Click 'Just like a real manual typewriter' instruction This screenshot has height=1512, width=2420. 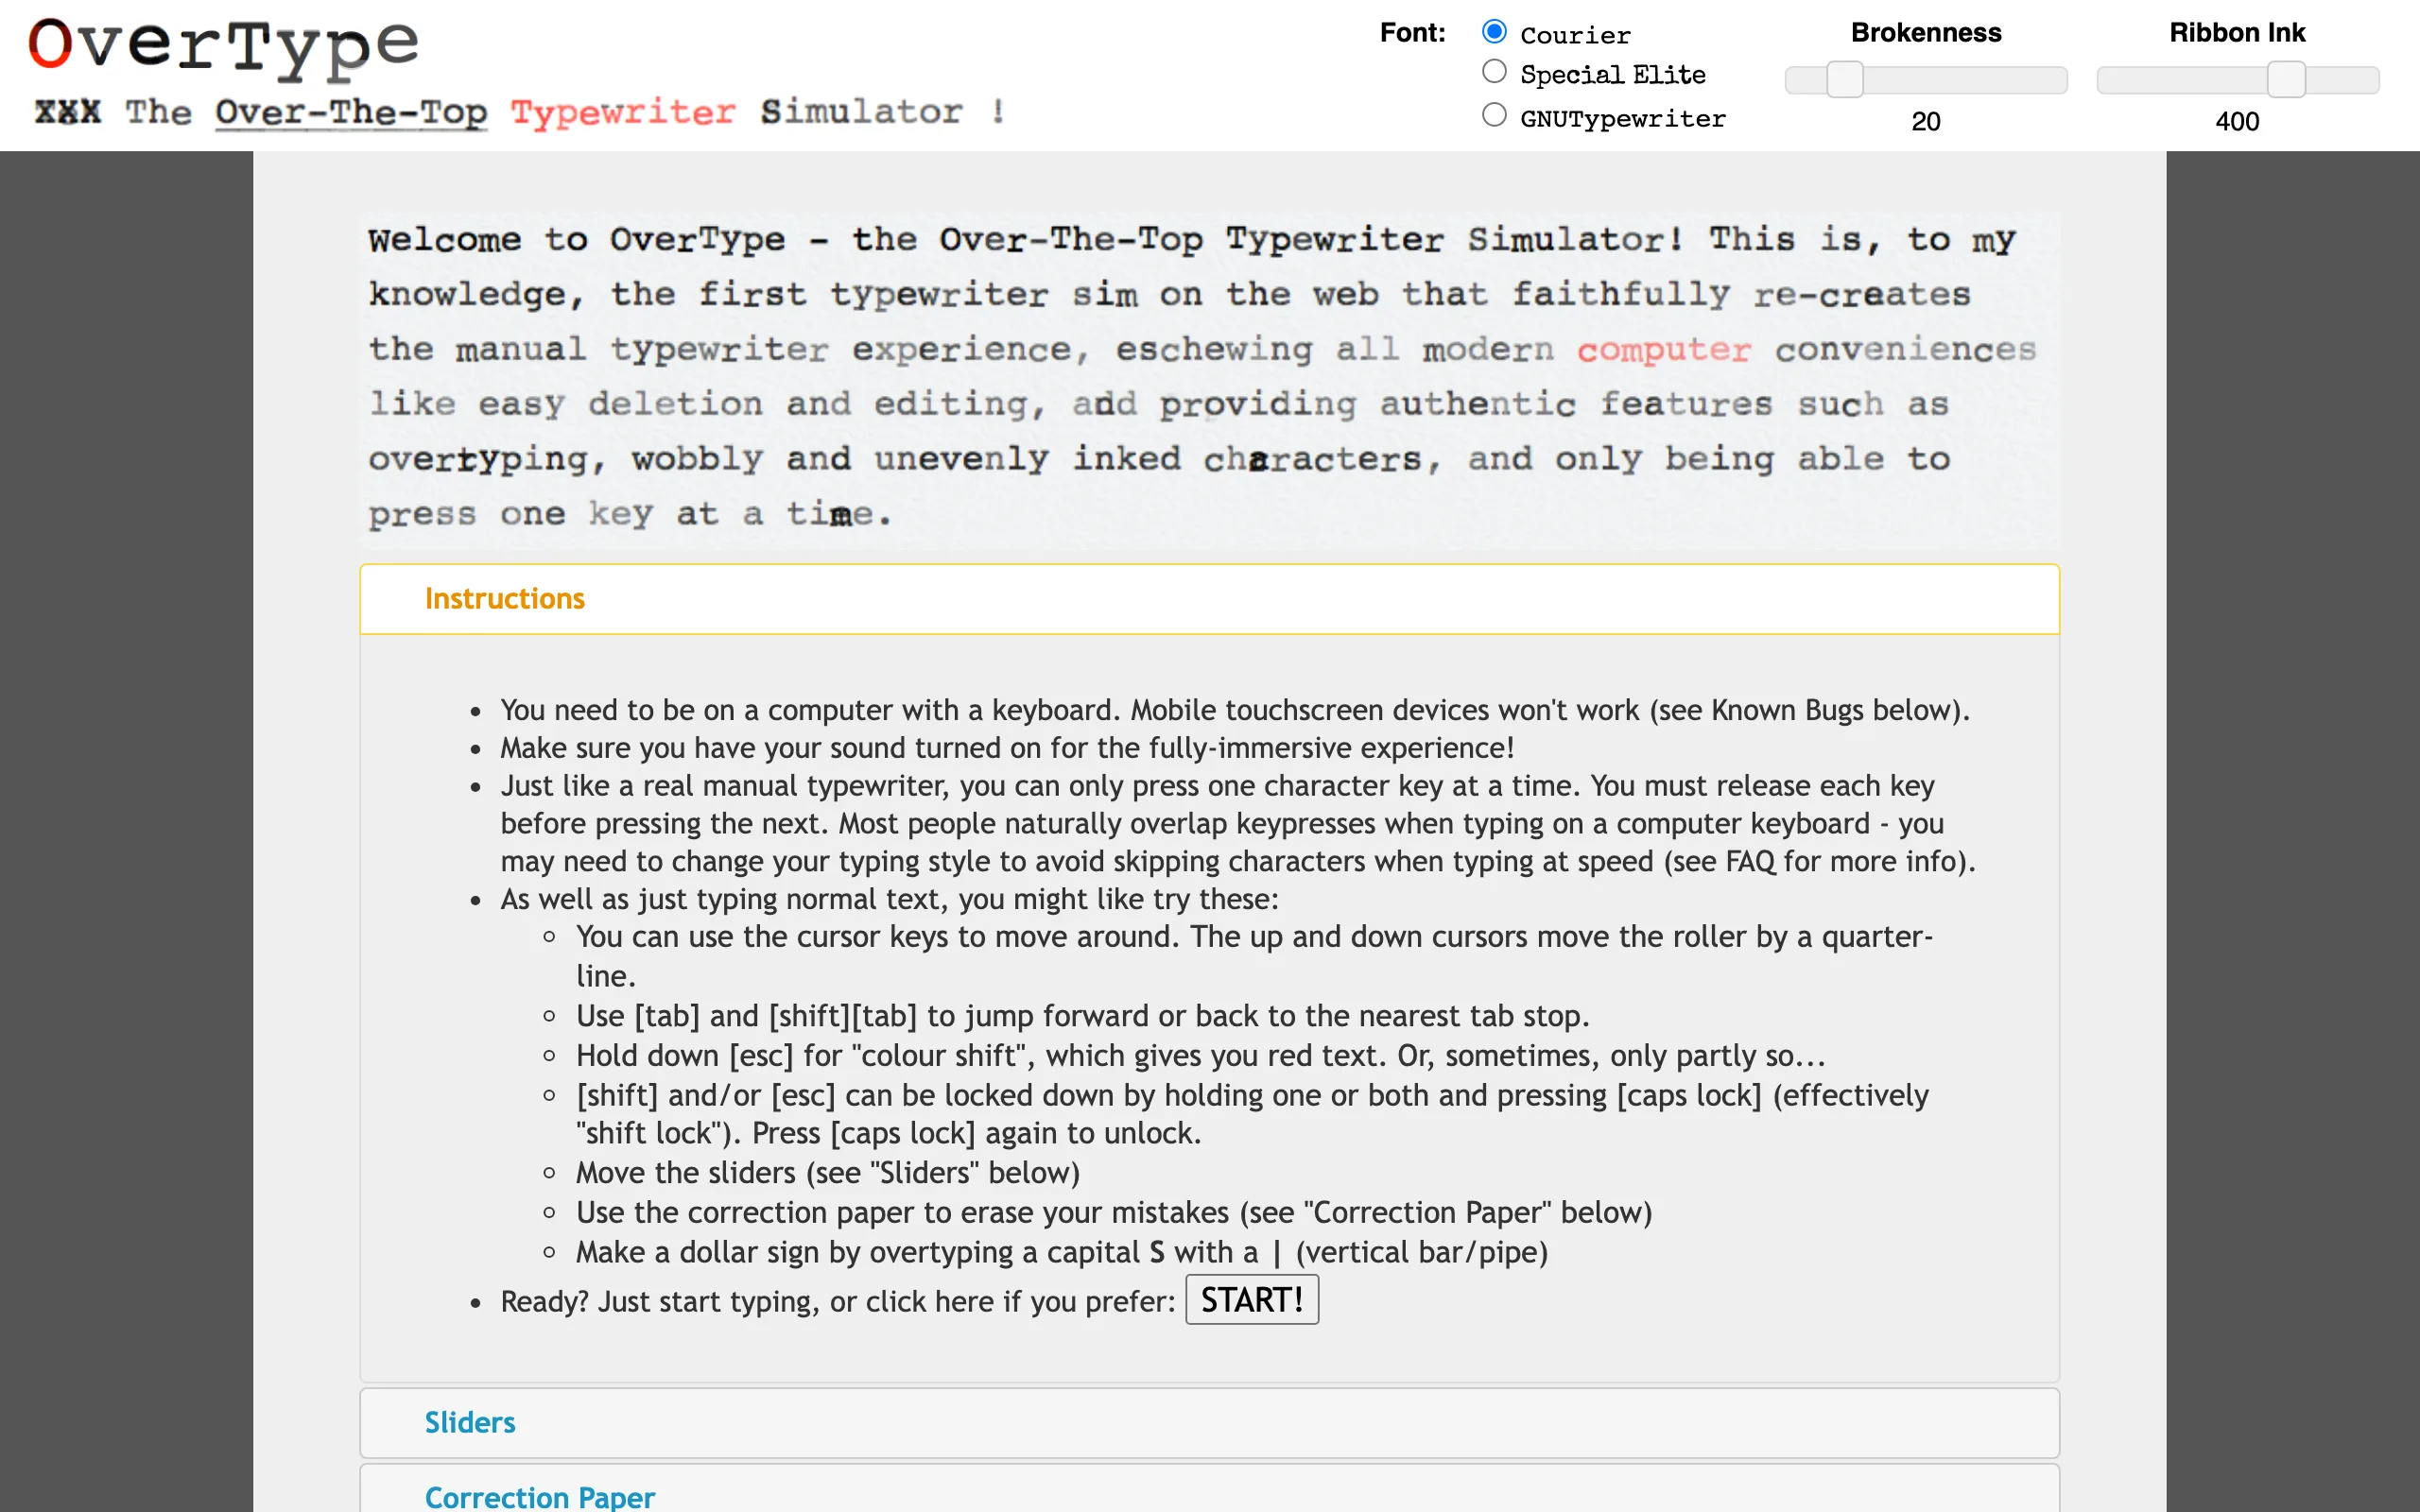[1238, 824]
